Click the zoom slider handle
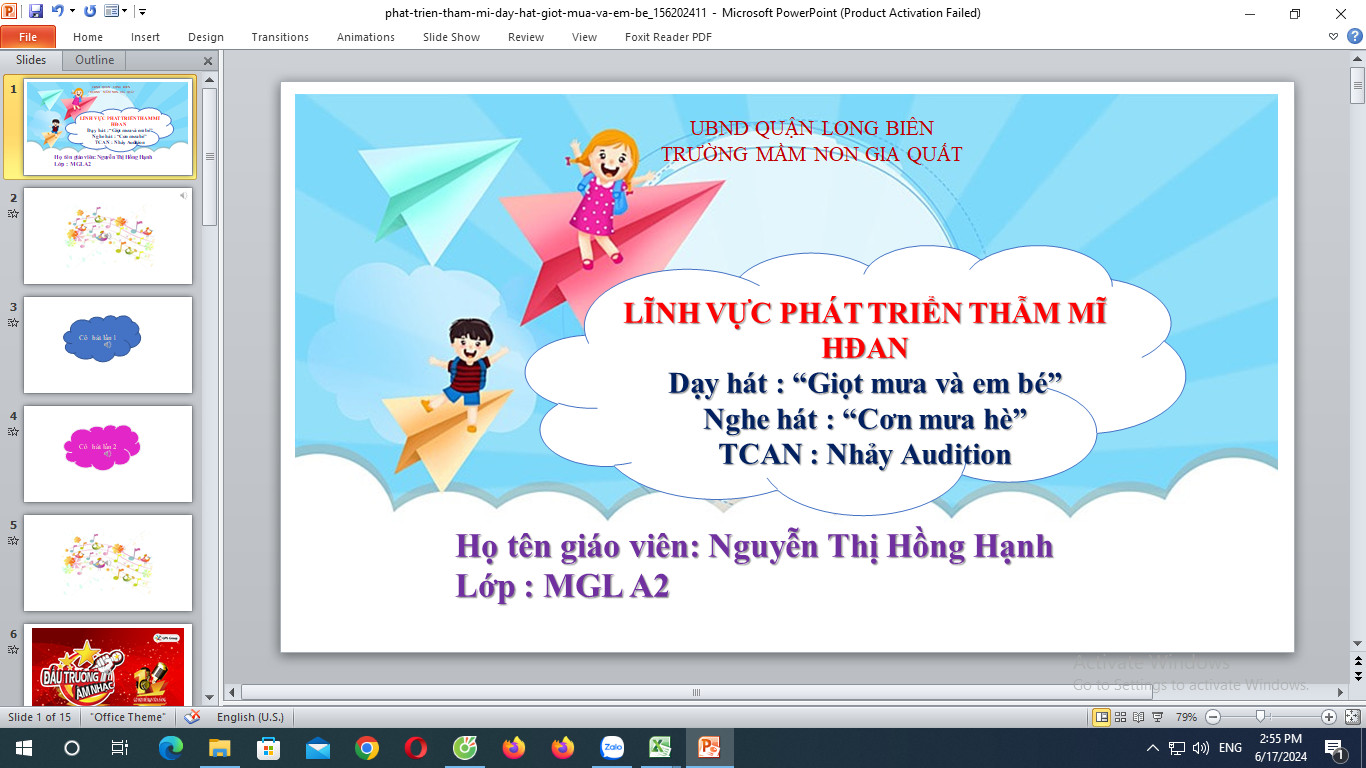 click(1261, 717)
